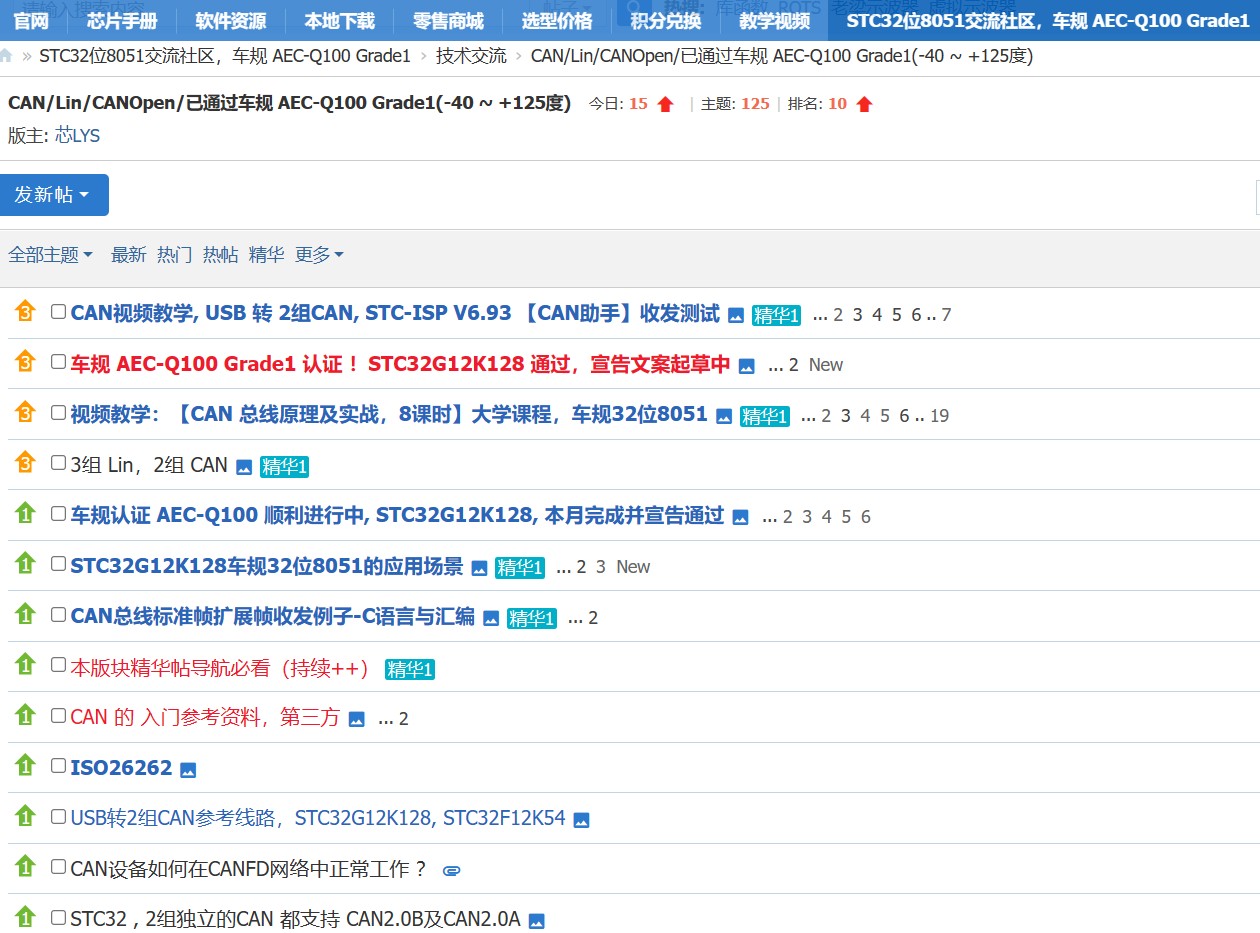Open 本地下载 in top navigation

[340, 20]
